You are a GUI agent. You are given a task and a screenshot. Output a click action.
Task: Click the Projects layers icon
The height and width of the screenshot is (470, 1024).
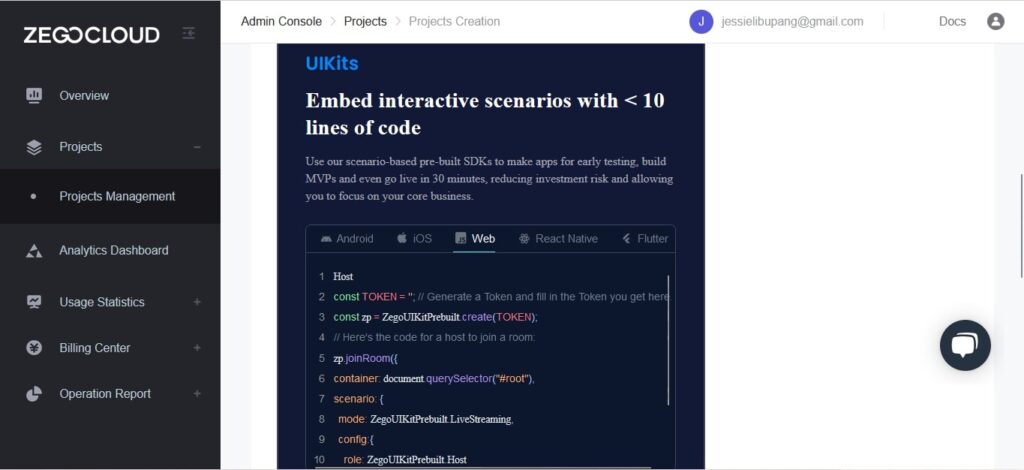tap(34, 148)
